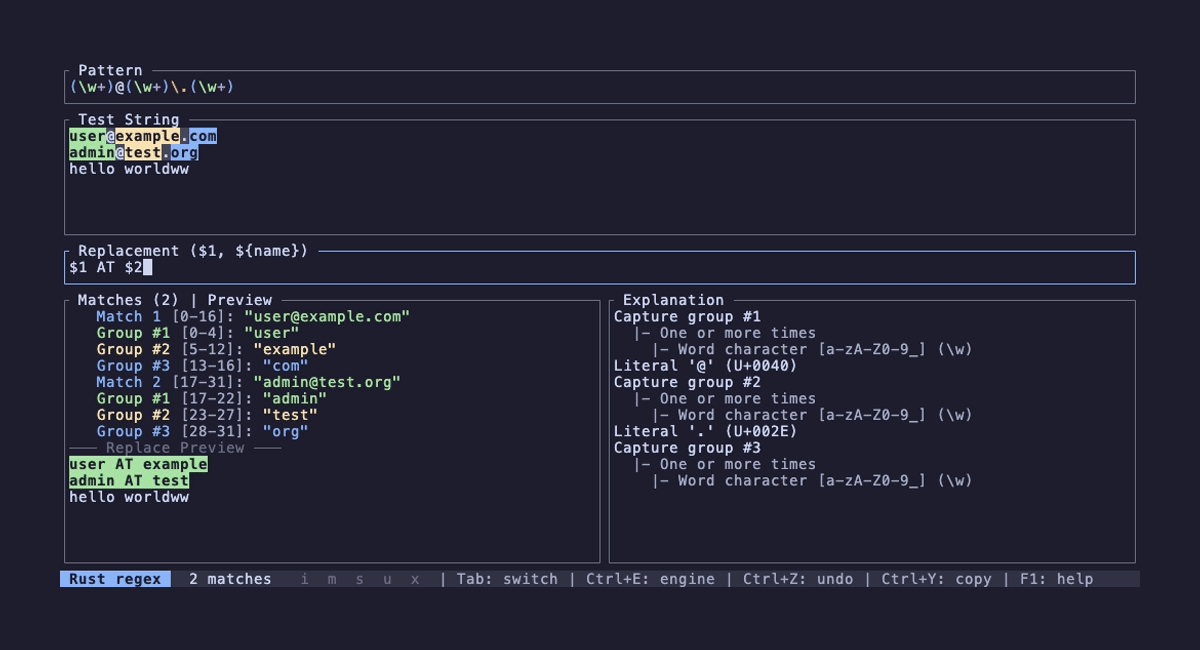Enable the u unicode flag
This screenshot has width=1200, height=650.
(387, 578)
